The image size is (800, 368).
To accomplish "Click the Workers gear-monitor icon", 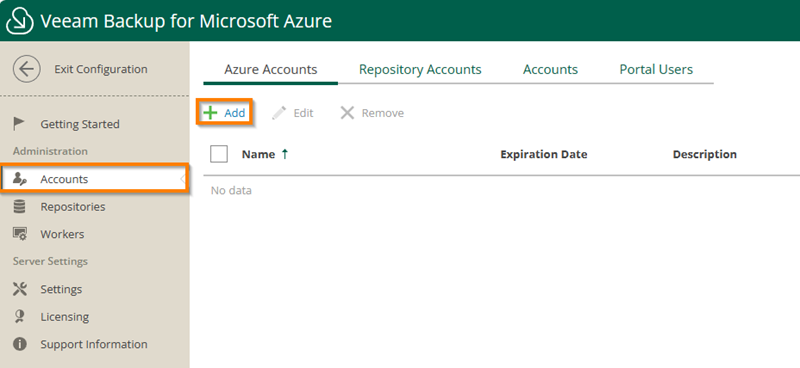I will (19, 234).
